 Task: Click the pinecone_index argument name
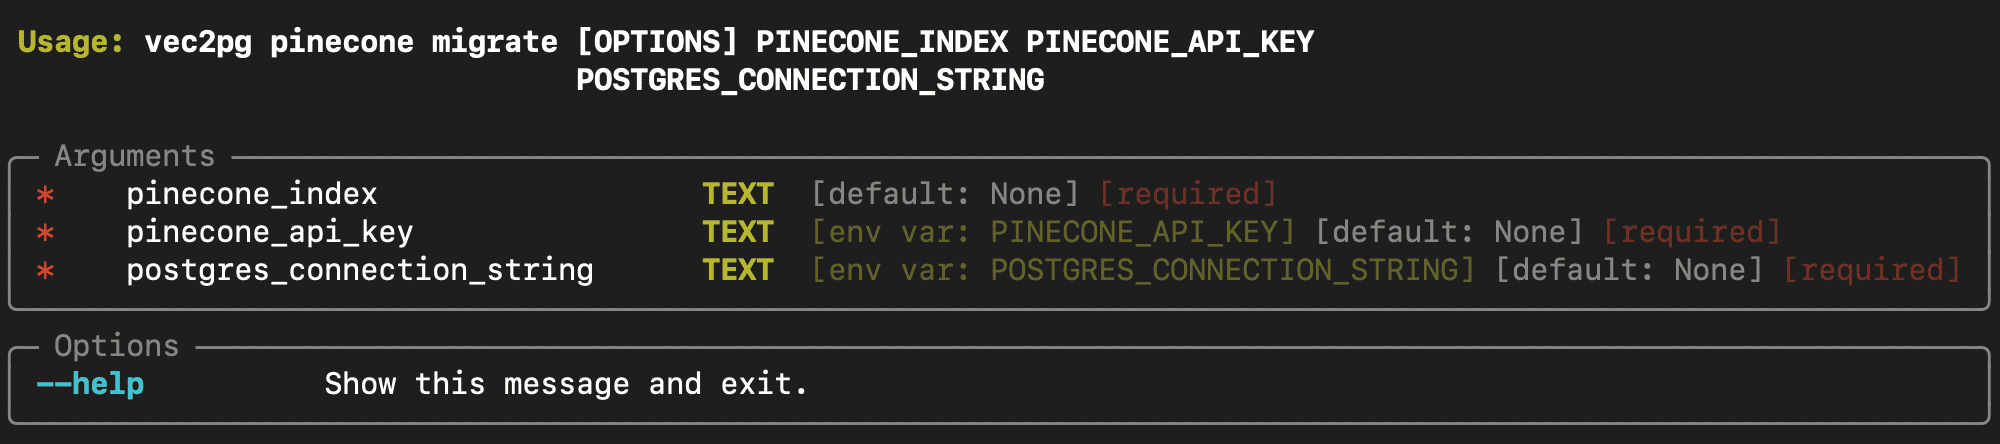[x=252, y=194]
